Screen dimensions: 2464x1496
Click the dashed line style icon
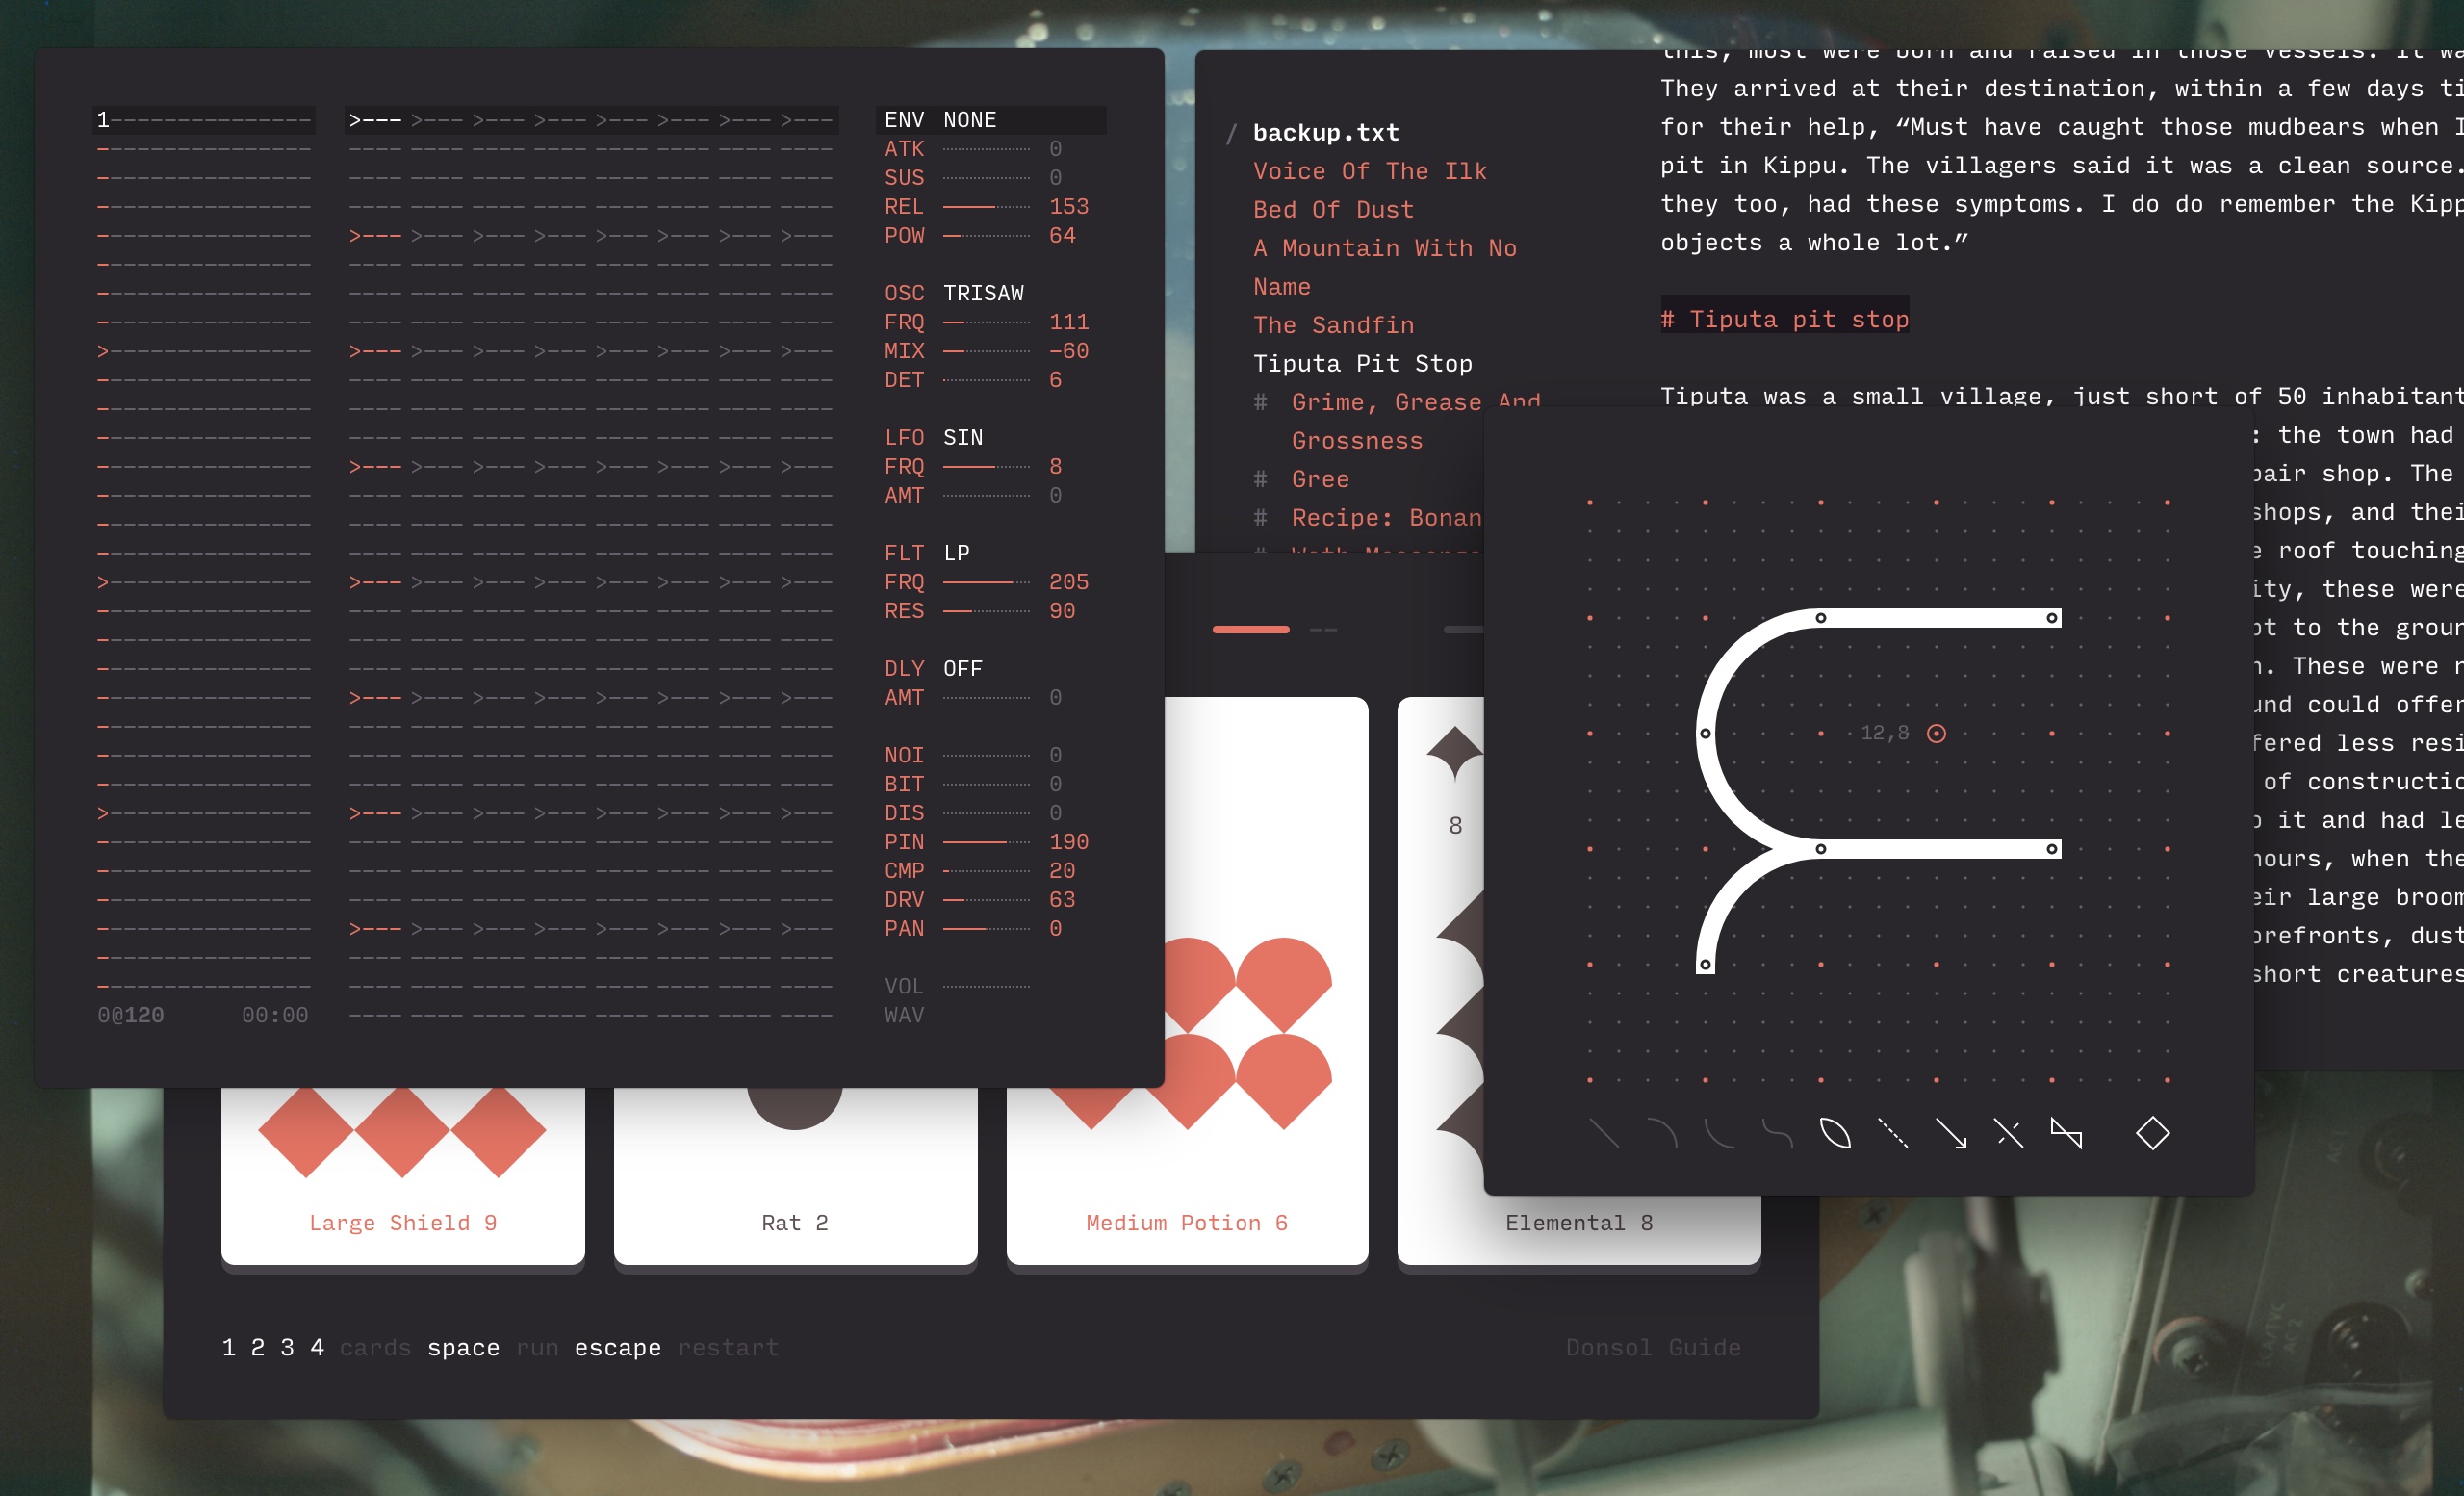1892,1133
